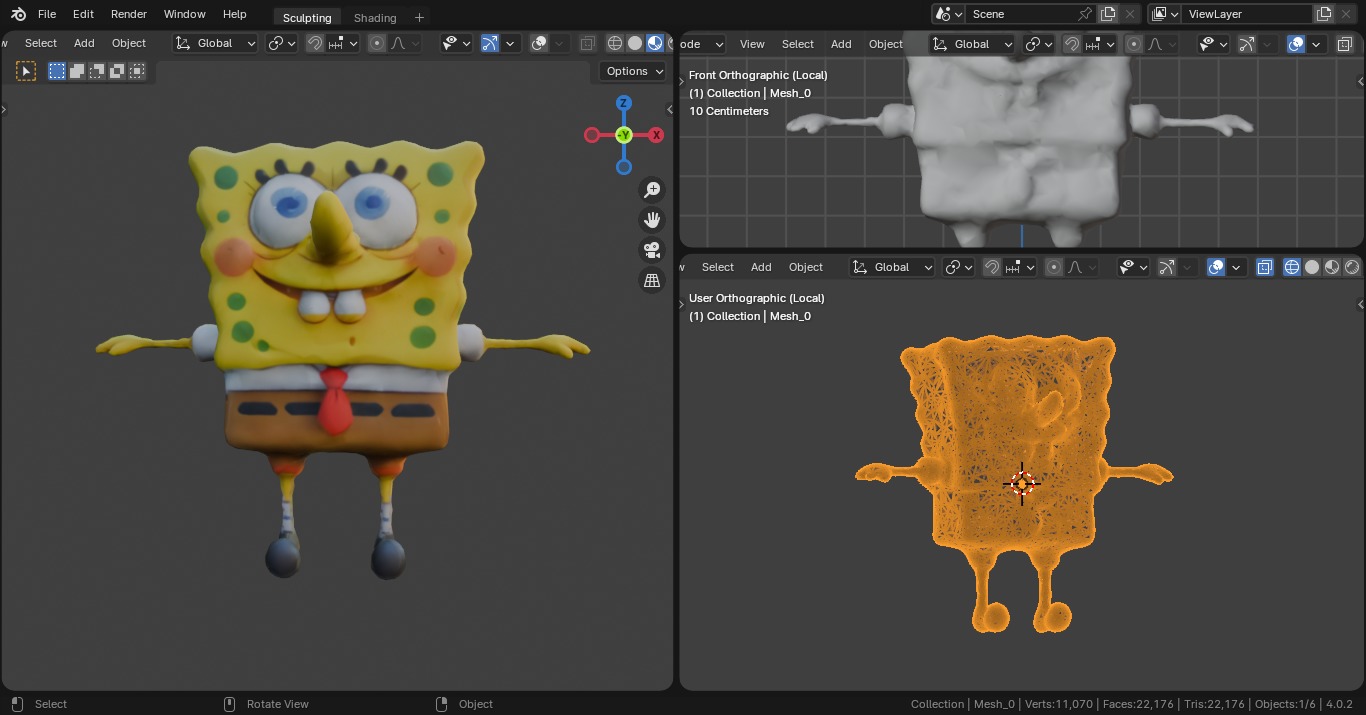Add a new workspace with plus button
The image size is (1366, 715).
(x=419, y=17)
